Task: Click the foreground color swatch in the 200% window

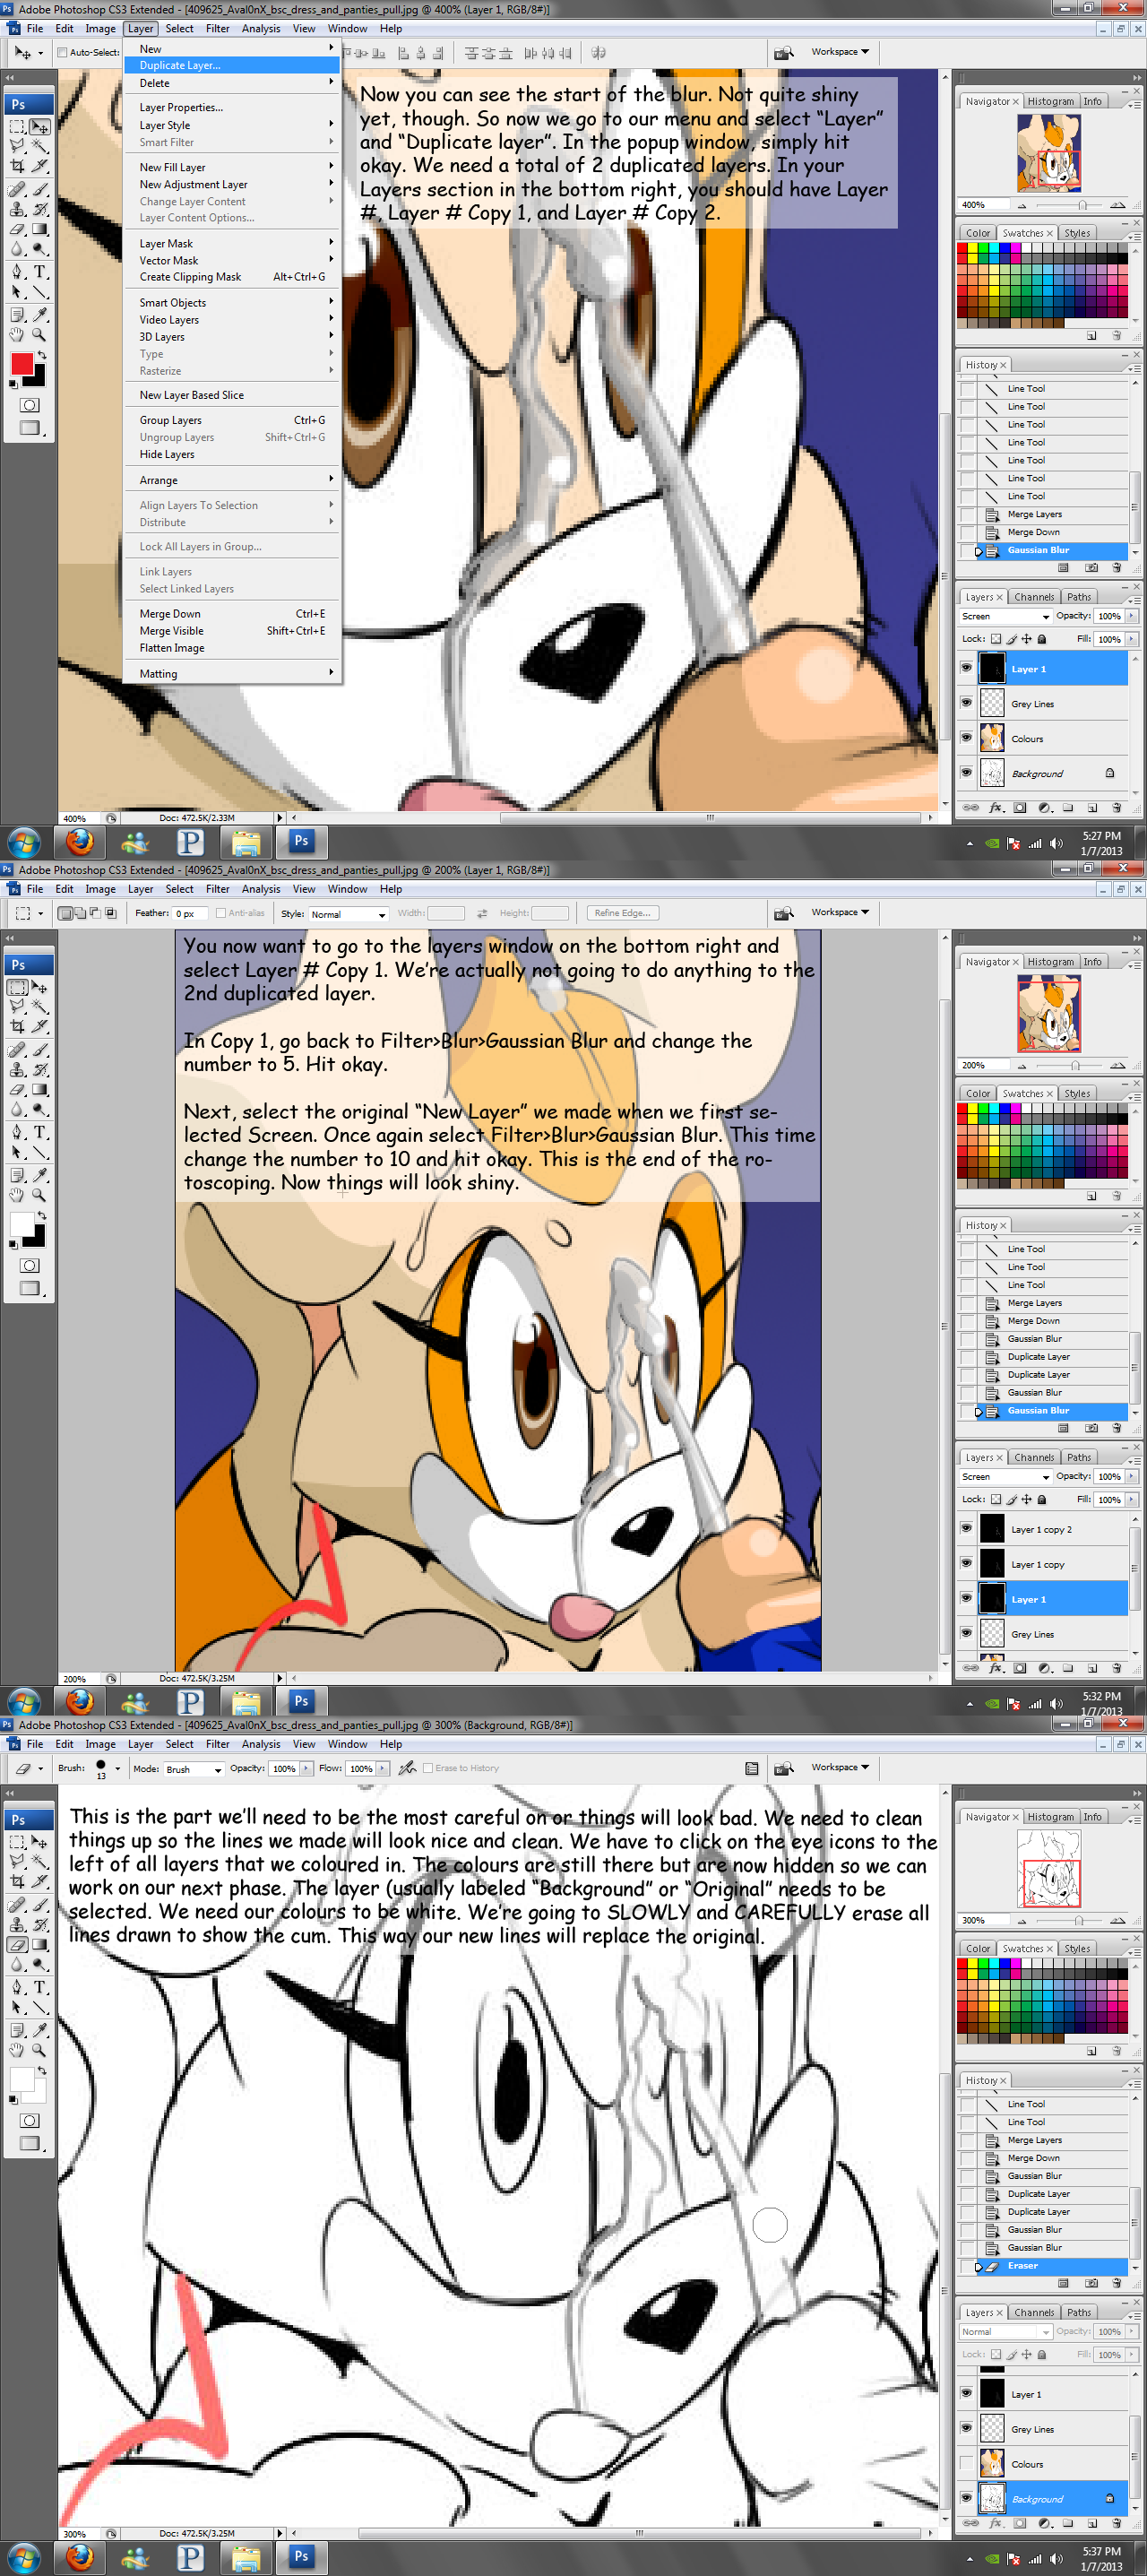Action: [x=22, y=1225]
